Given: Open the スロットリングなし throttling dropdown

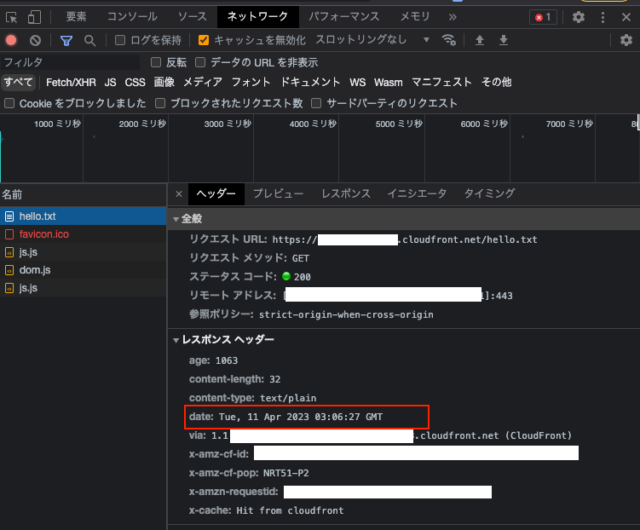Looking at the screenshot, I should [x=372, y=40].
